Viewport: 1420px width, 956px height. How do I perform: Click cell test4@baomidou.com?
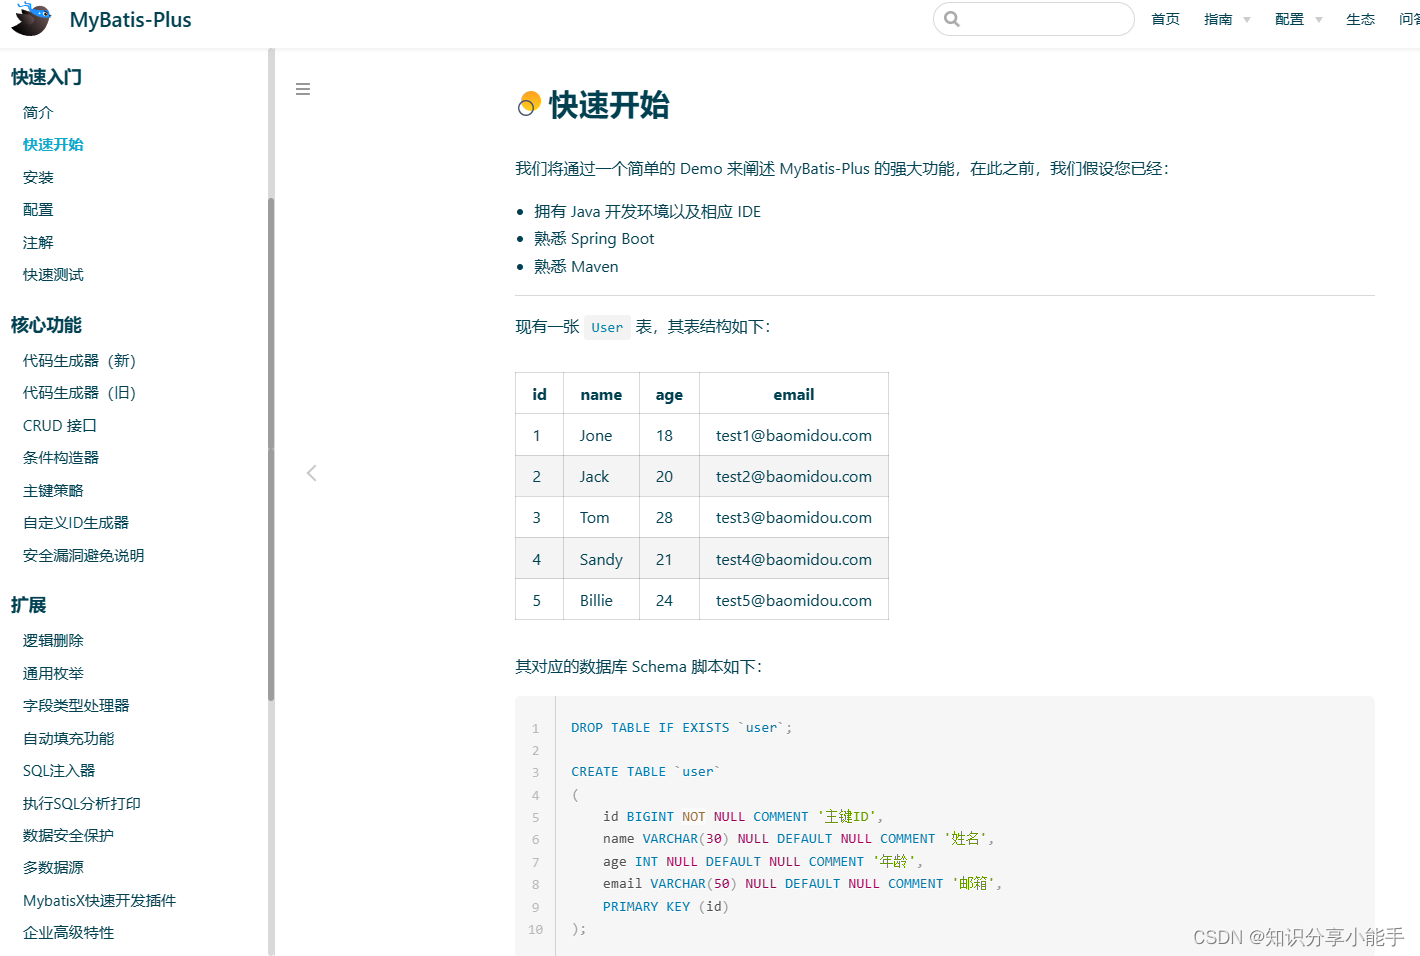pos(794,559)
